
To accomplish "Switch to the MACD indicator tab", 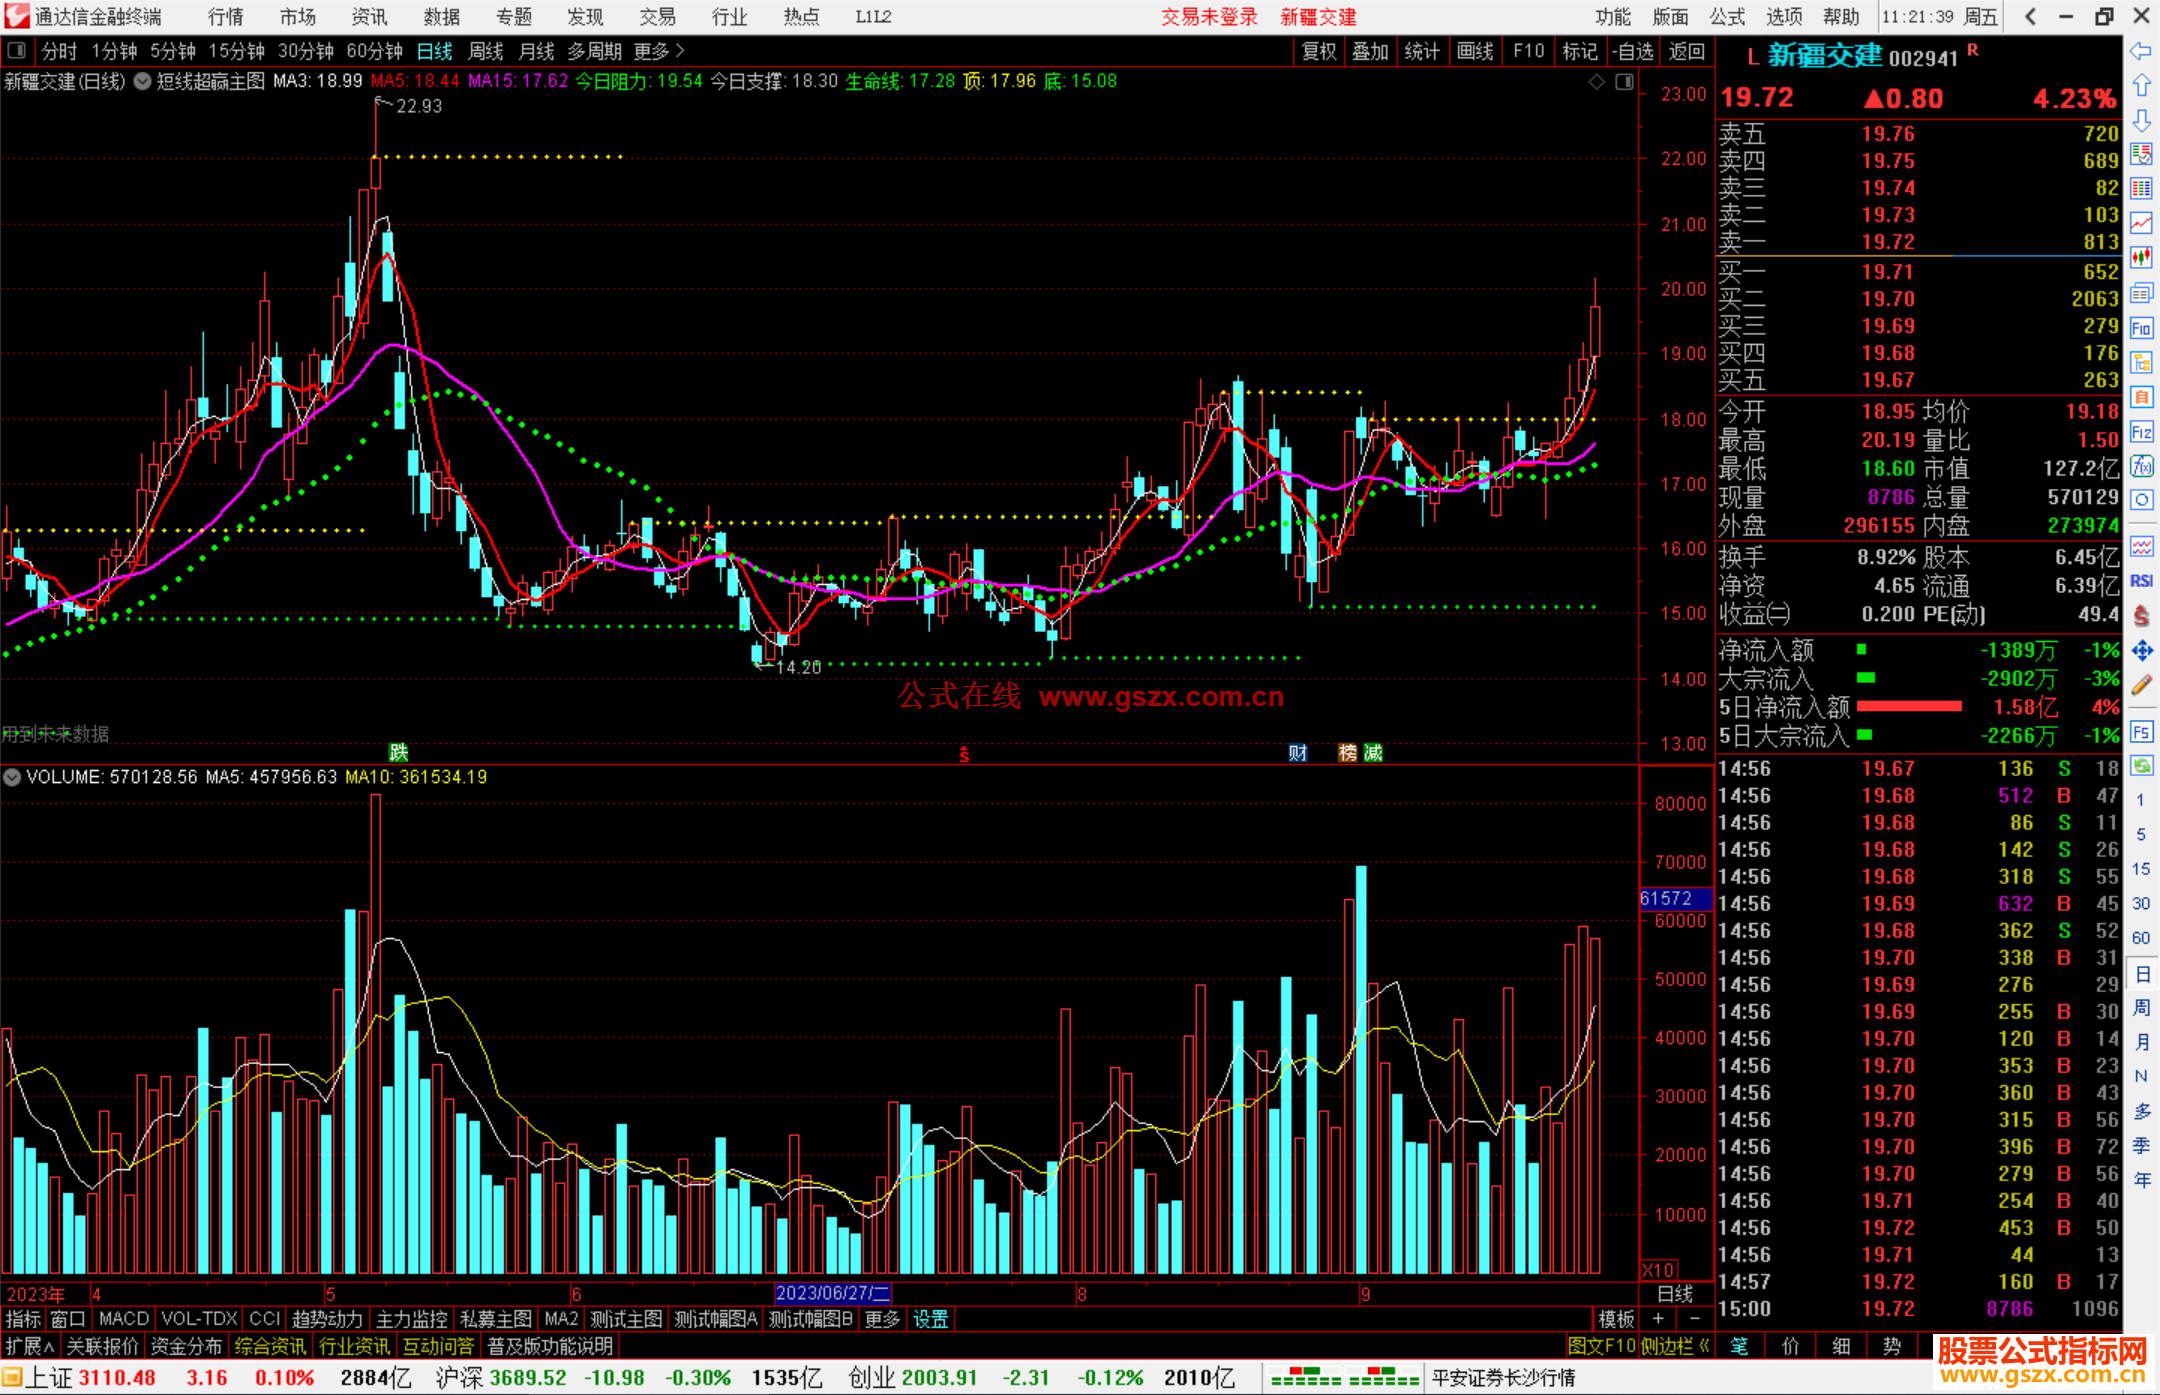I will (x=123, y=1319).
